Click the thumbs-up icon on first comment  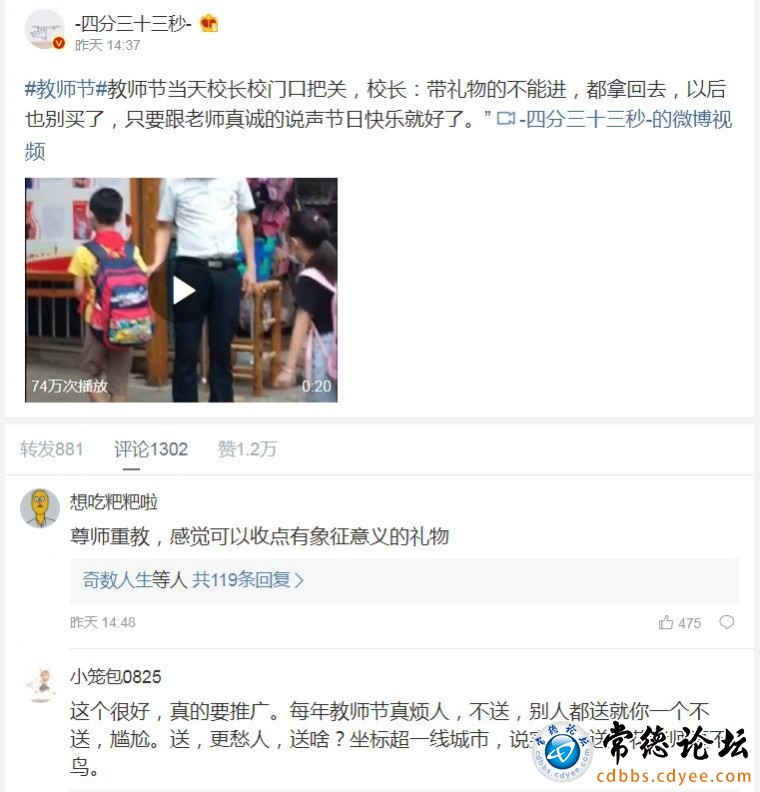[x=666, y=622]
